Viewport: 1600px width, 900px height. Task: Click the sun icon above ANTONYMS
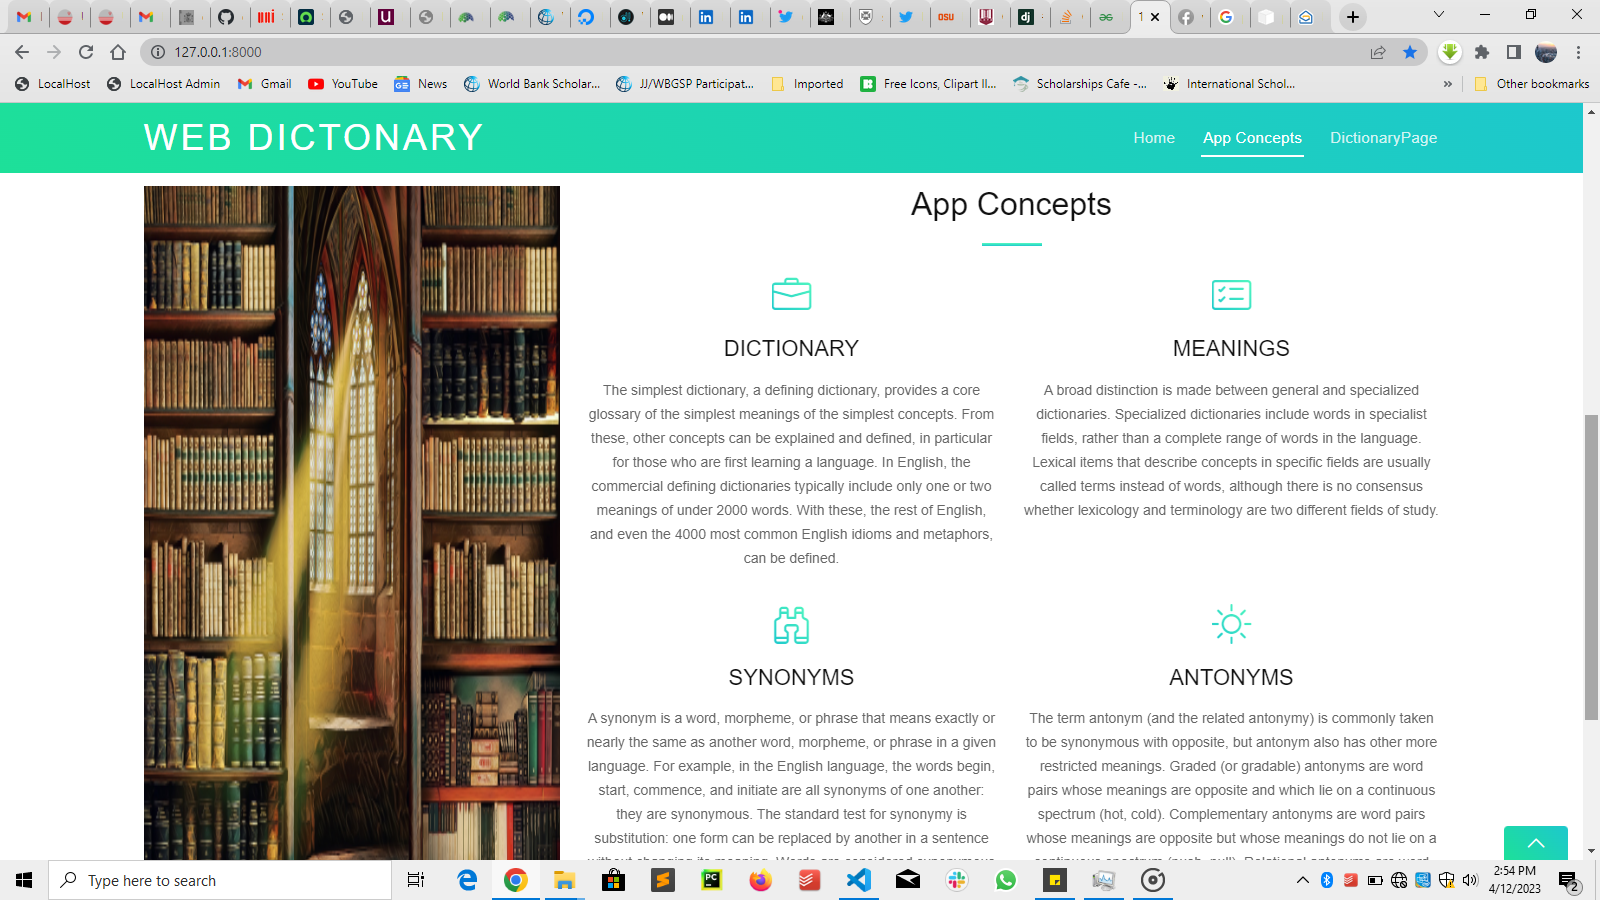[x=1231, y=624]
